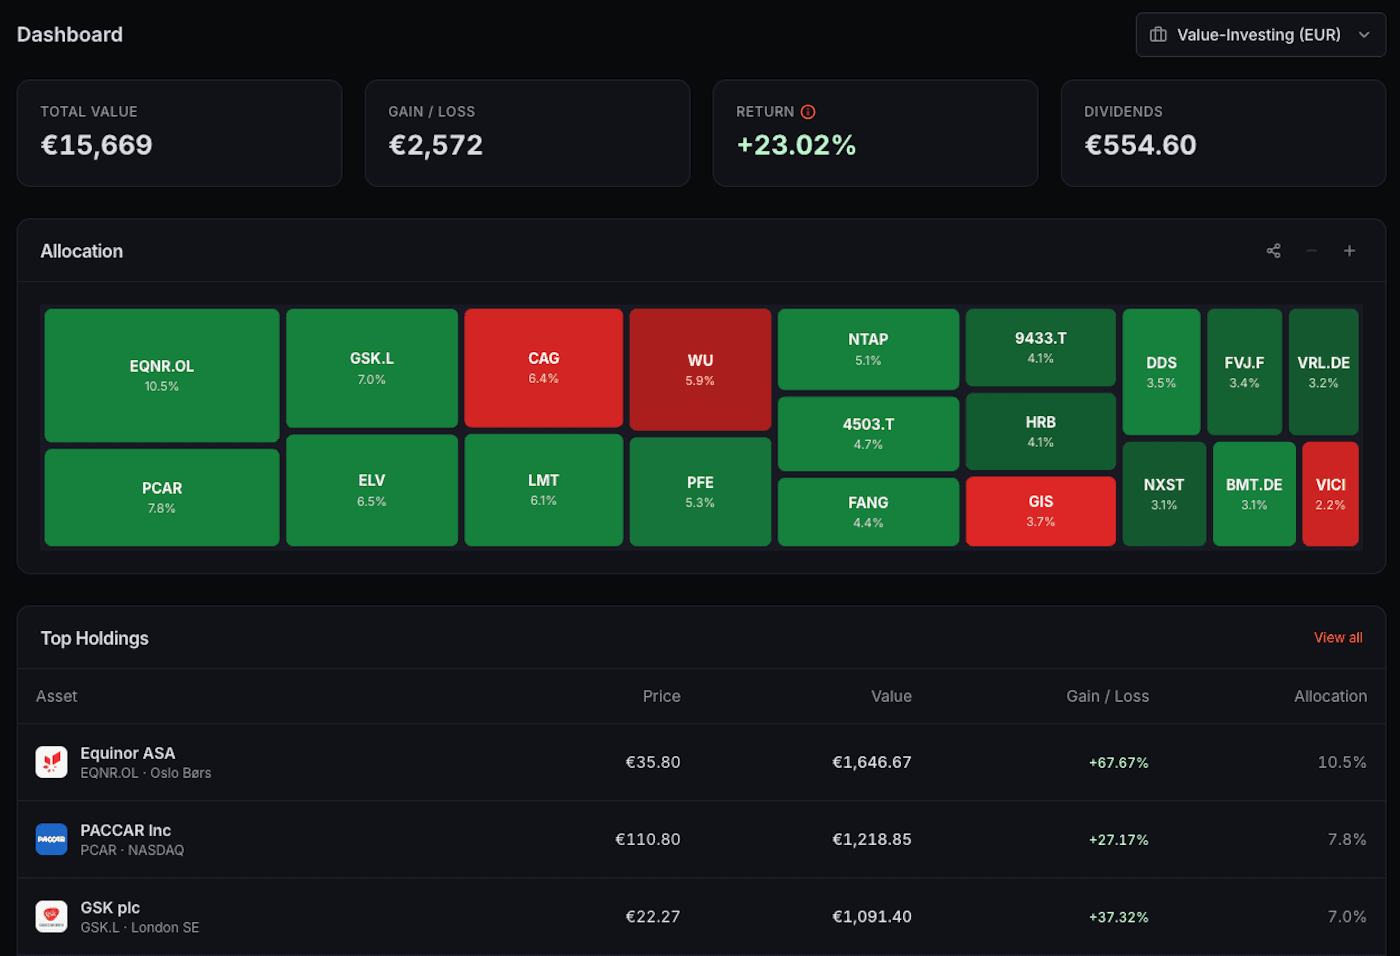1400x956 pixels.
Task: Click the red GIS tile
Action: click(1041, 511)
